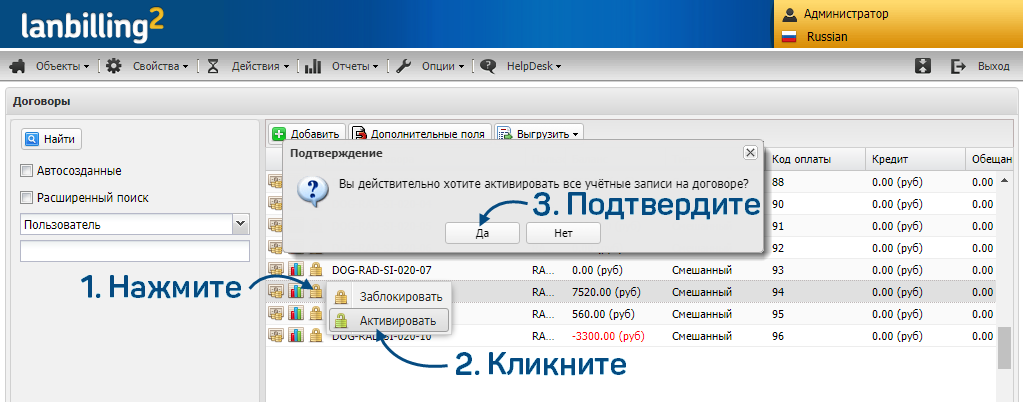
Task: Click the search text input field
Action: [135, 251]
